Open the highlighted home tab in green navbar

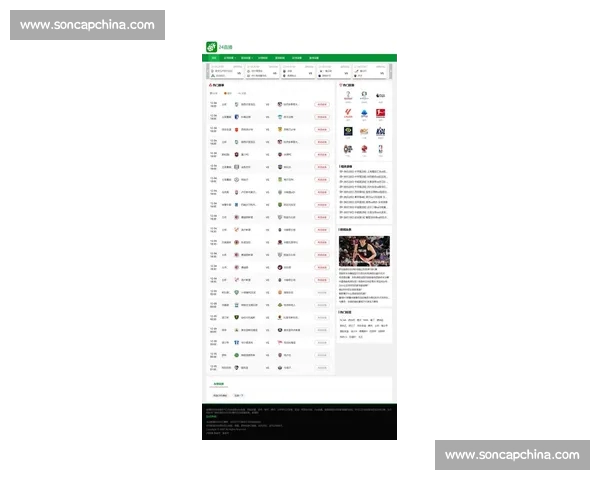(x=214, y=58)
